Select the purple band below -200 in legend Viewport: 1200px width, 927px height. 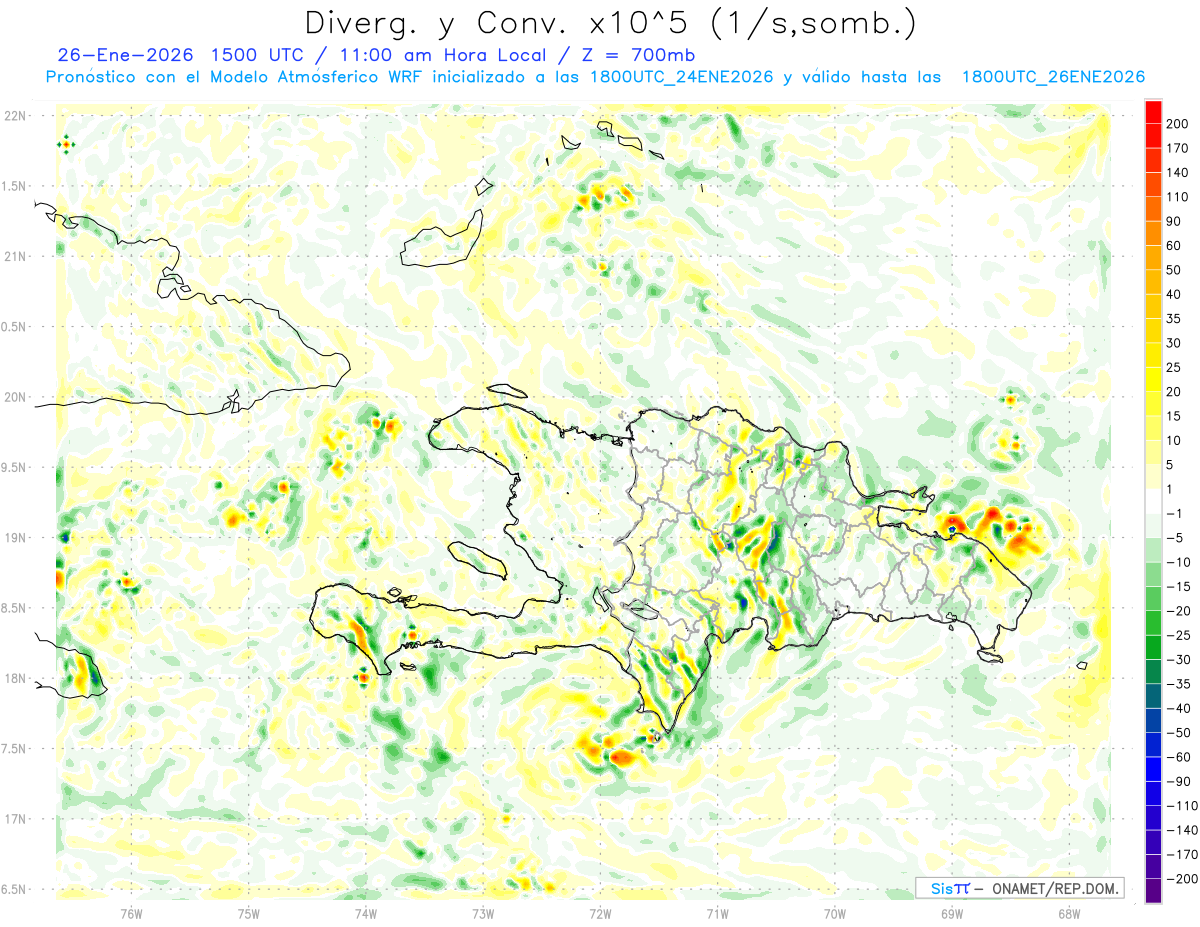pos(1153,890)
